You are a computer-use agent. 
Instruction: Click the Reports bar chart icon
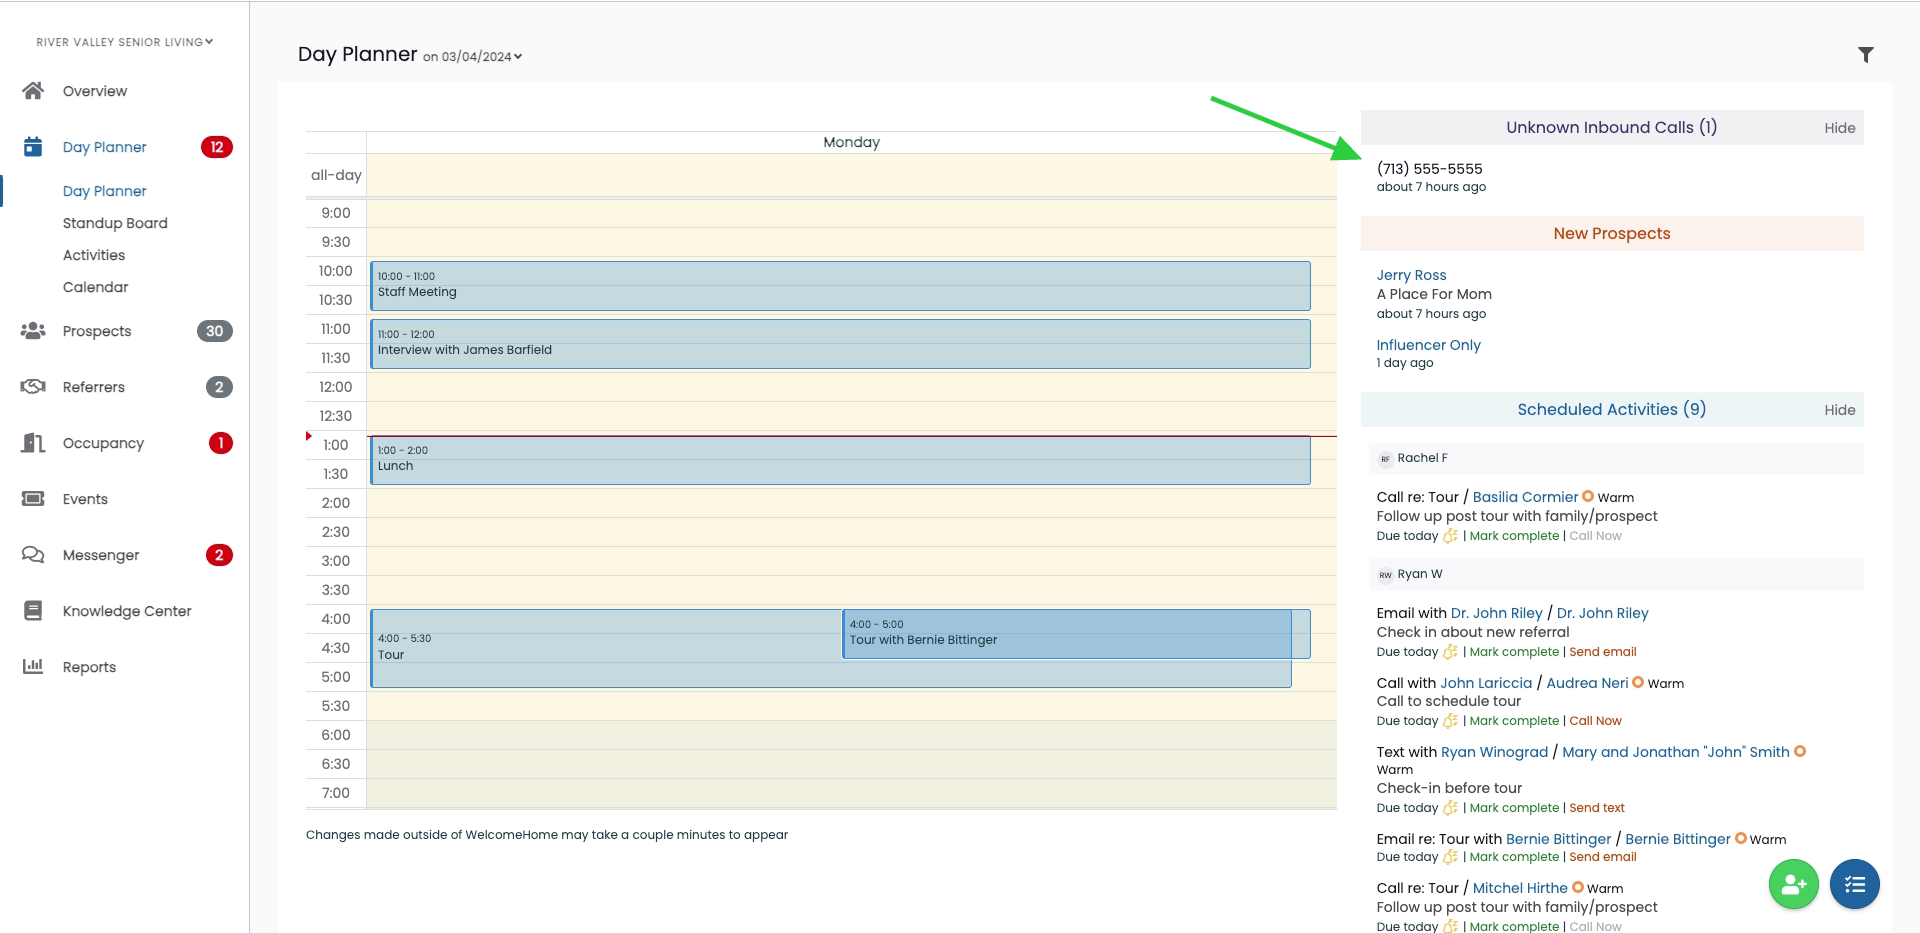(x=33, y=667)
